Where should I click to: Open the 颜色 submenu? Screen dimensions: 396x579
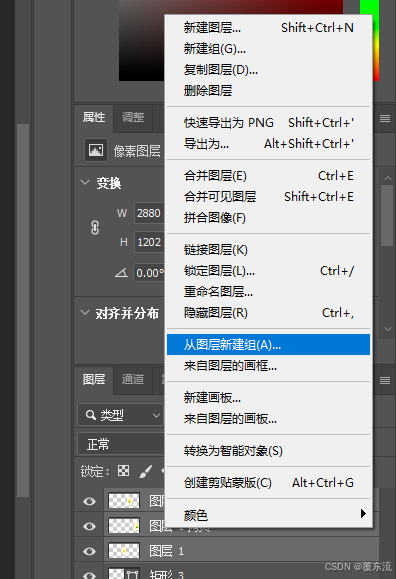pos(268,515)
